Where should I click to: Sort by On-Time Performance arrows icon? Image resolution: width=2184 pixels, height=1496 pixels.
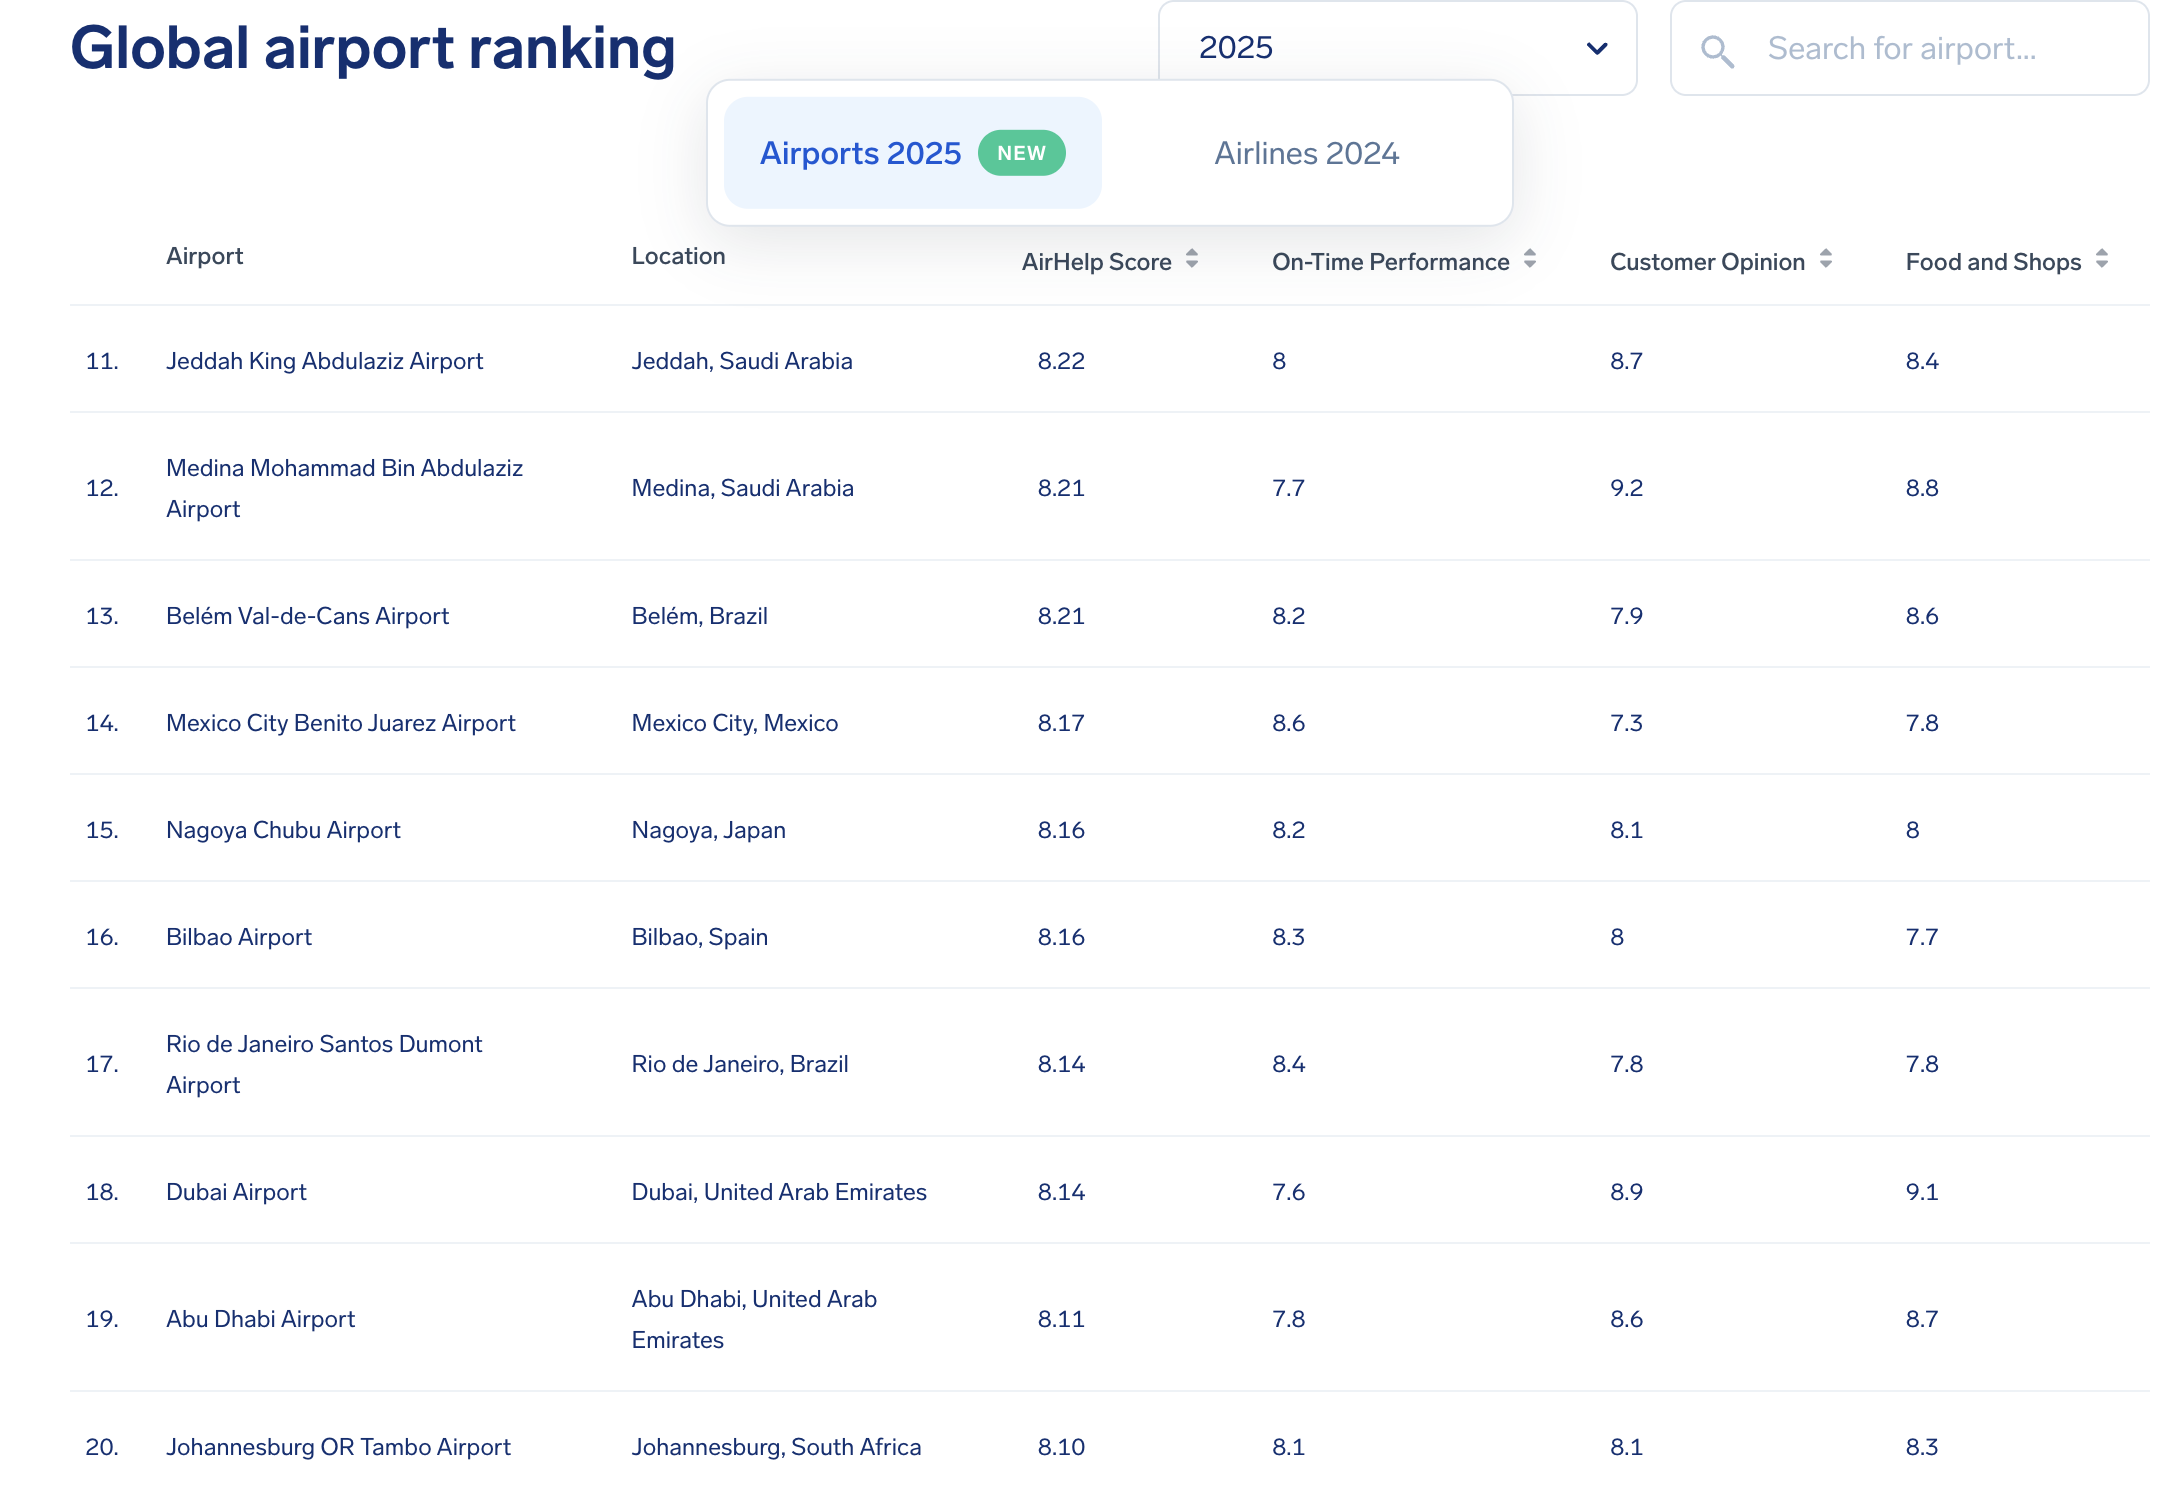(1529, 260)
